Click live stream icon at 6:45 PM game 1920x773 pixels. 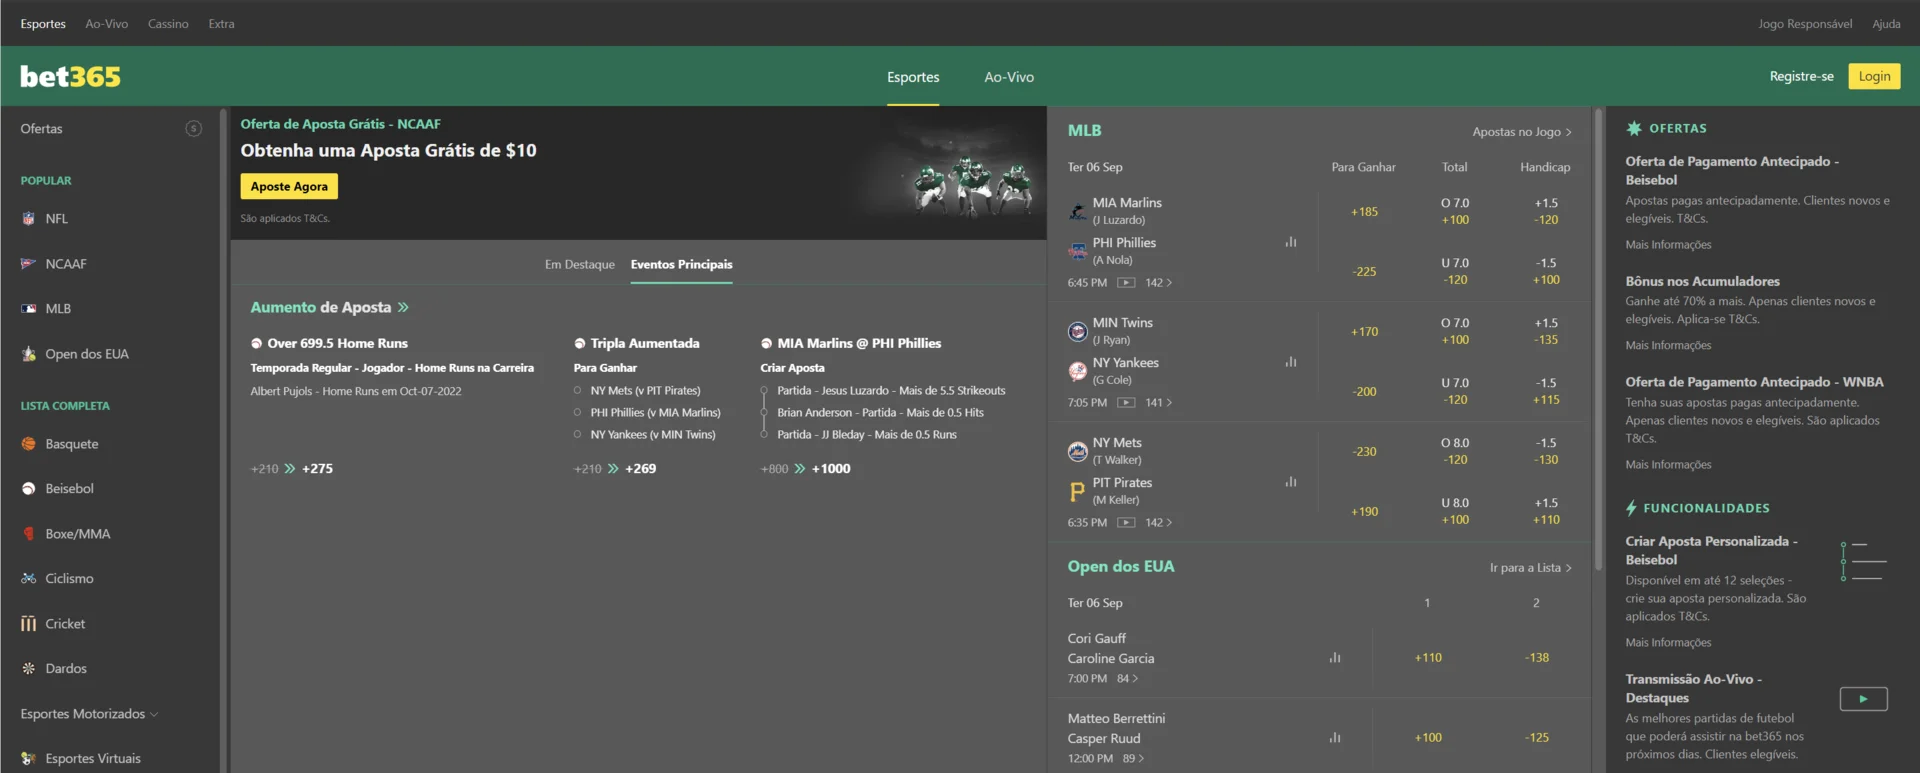point(1126,283)
